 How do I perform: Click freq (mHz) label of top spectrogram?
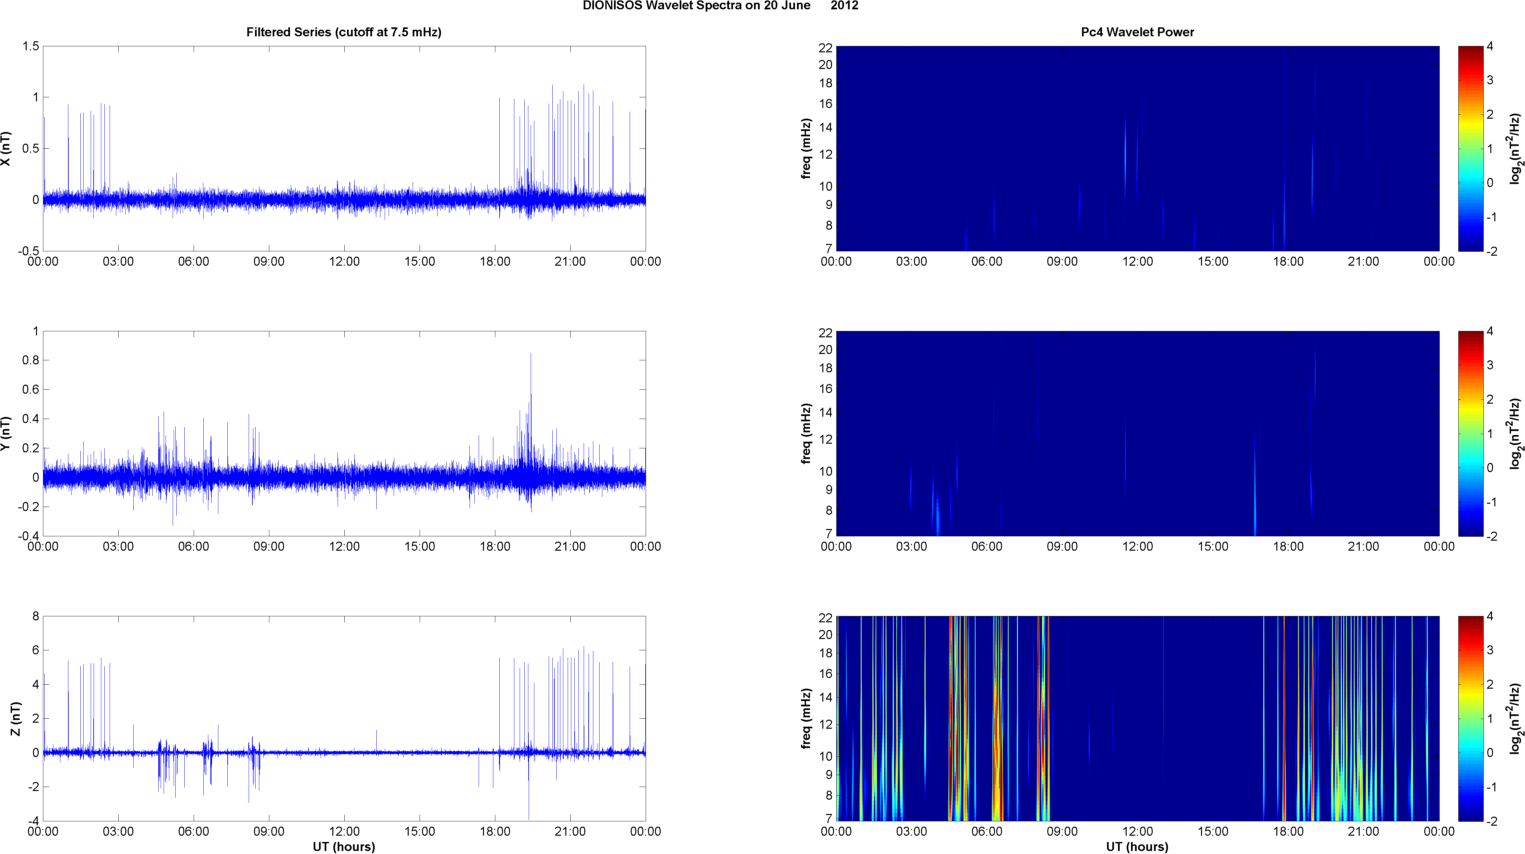tap(806, 148)
